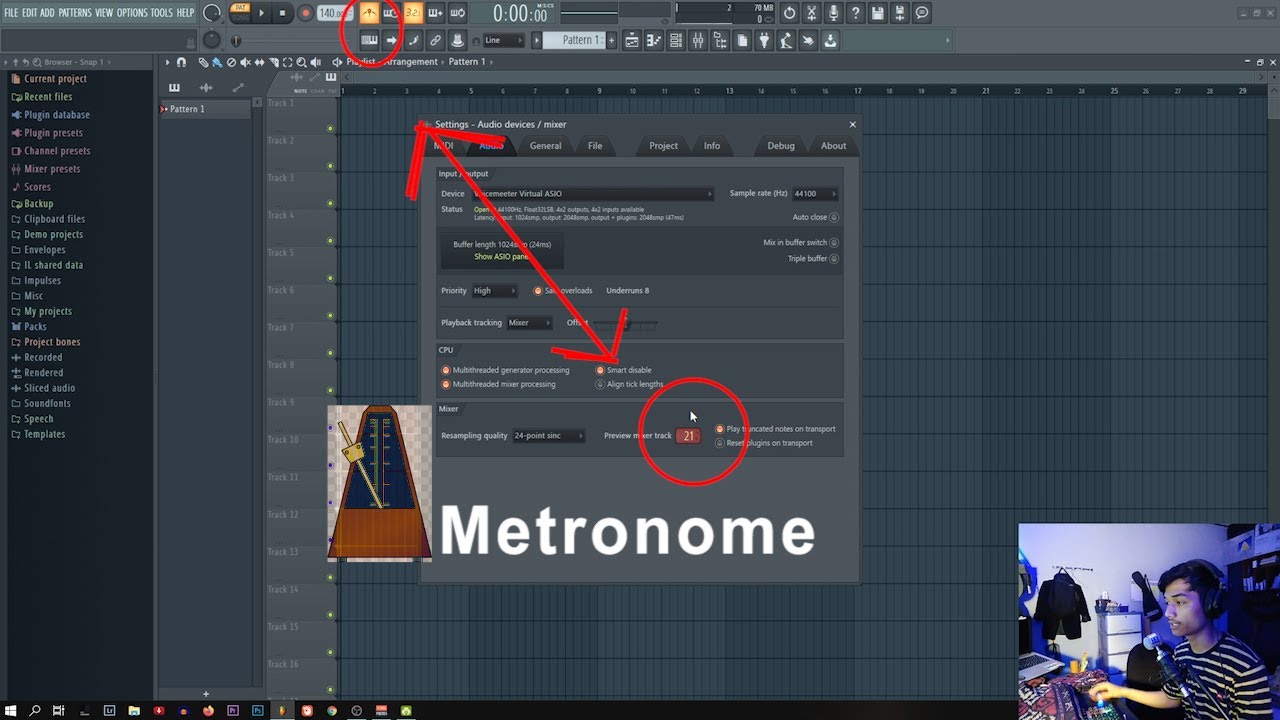Click the master volume knob beside the HELP menu
The width and height of the screenshot is (1280, 720).
coord(212,13)
